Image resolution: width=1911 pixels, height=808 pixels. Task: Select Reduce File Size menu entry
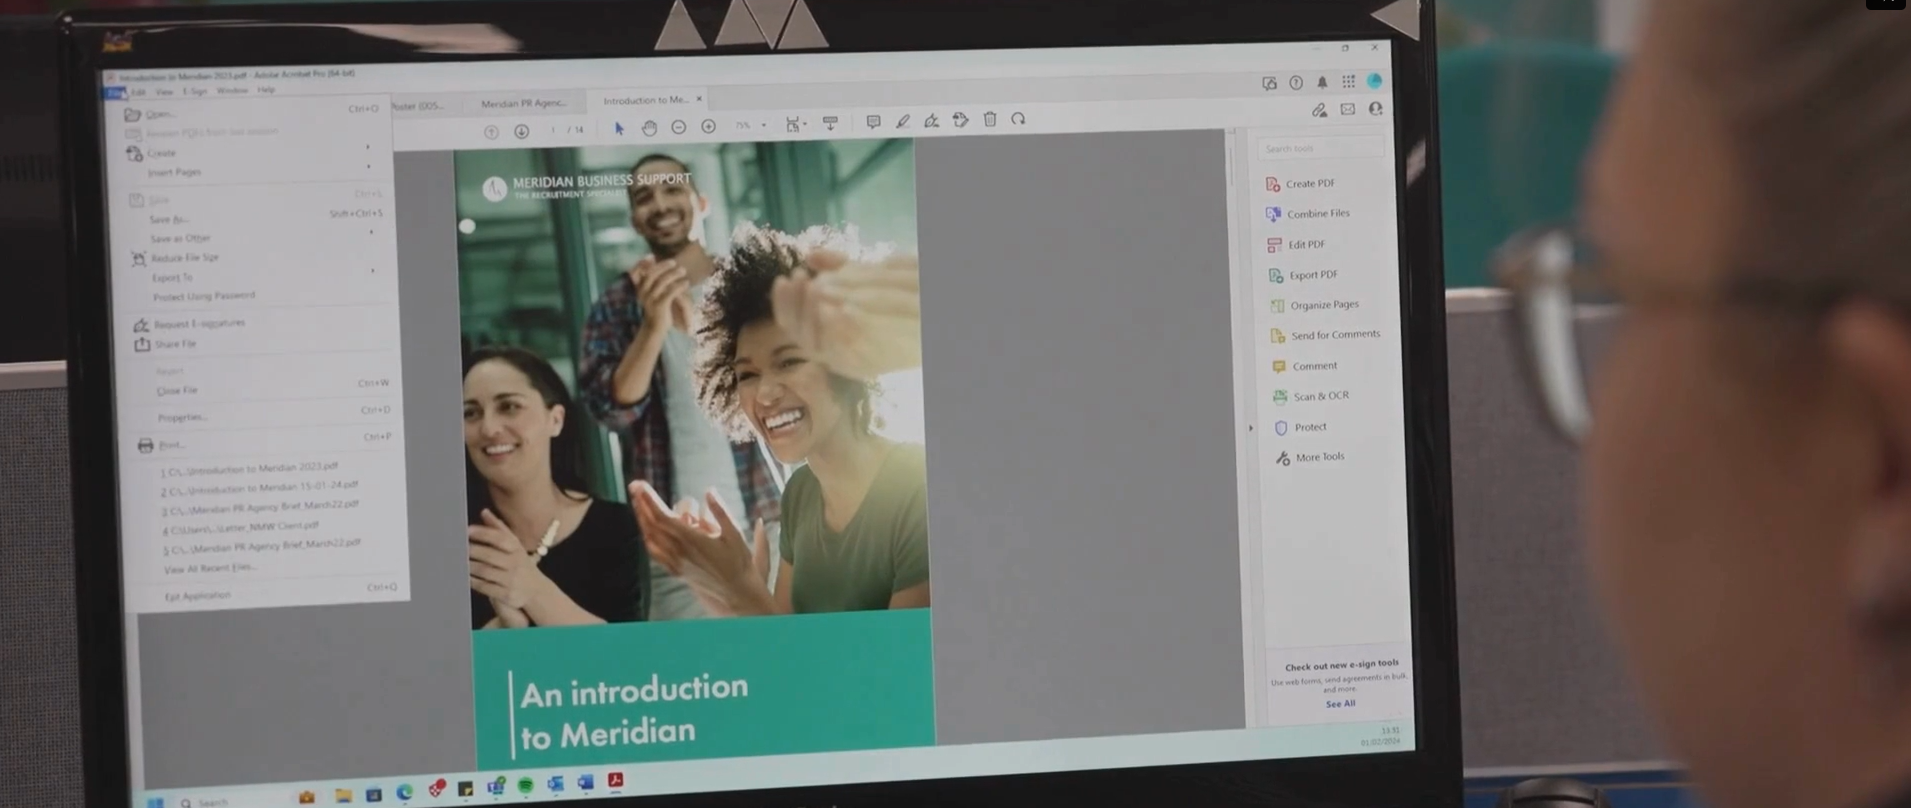[x=184, y=258]
